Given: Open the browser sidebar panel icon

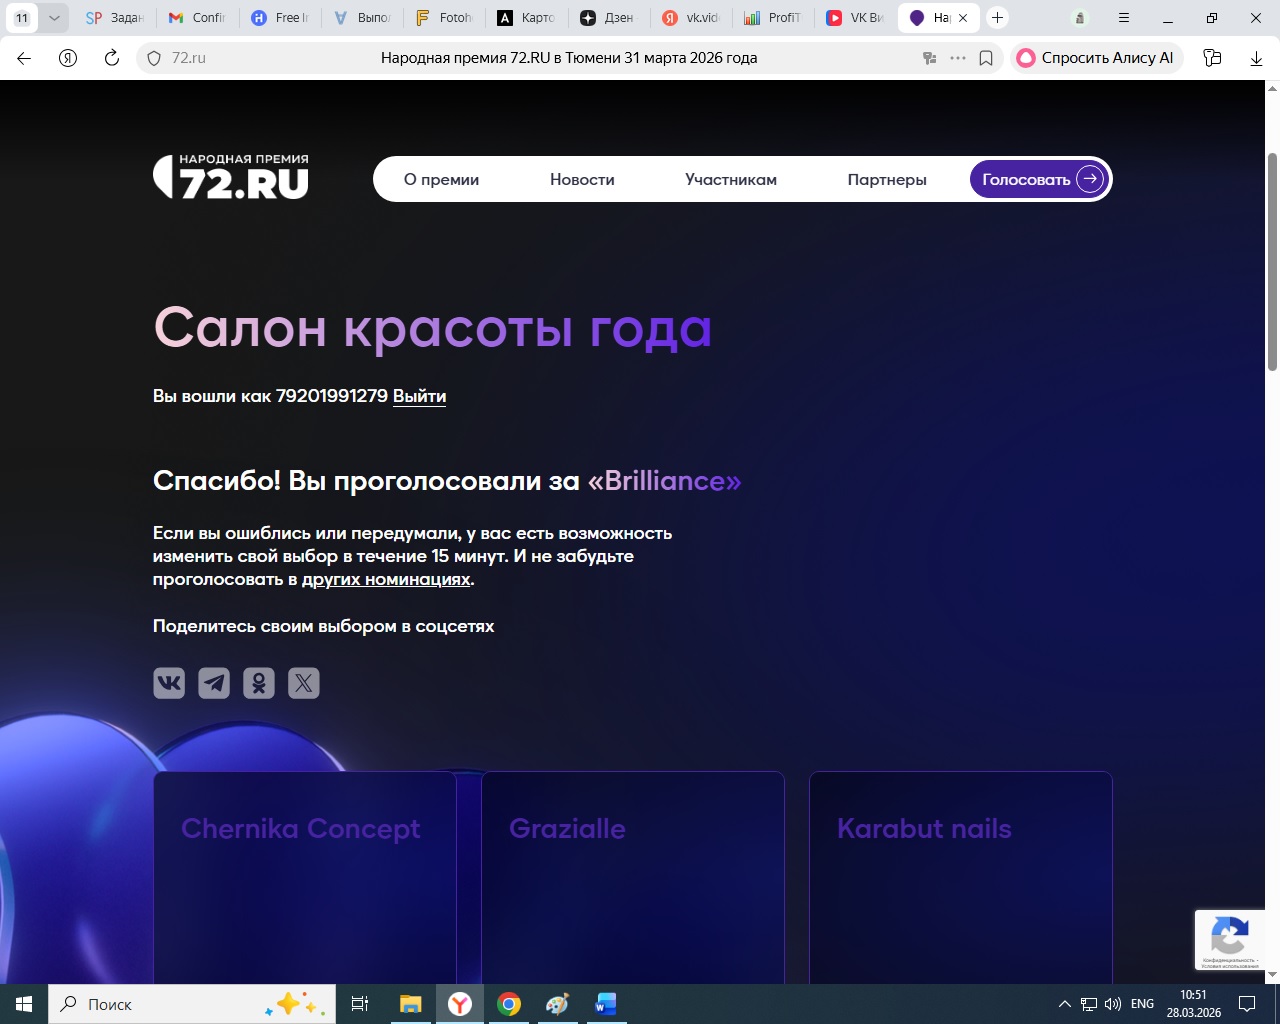Looking at the screenshot, I should (1212, 58).
